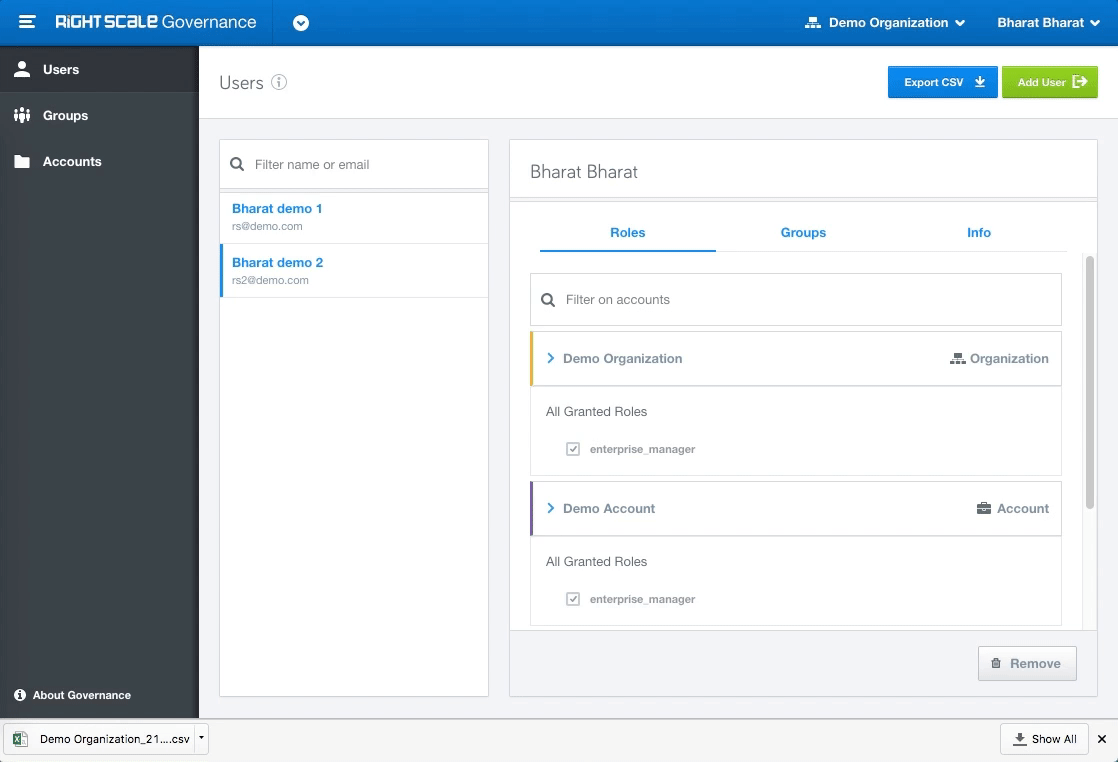Image resolution: width=1118 pixels, height=762 pixels.
Task: Click the Add User button
Action: click(x=1050, y=82)
